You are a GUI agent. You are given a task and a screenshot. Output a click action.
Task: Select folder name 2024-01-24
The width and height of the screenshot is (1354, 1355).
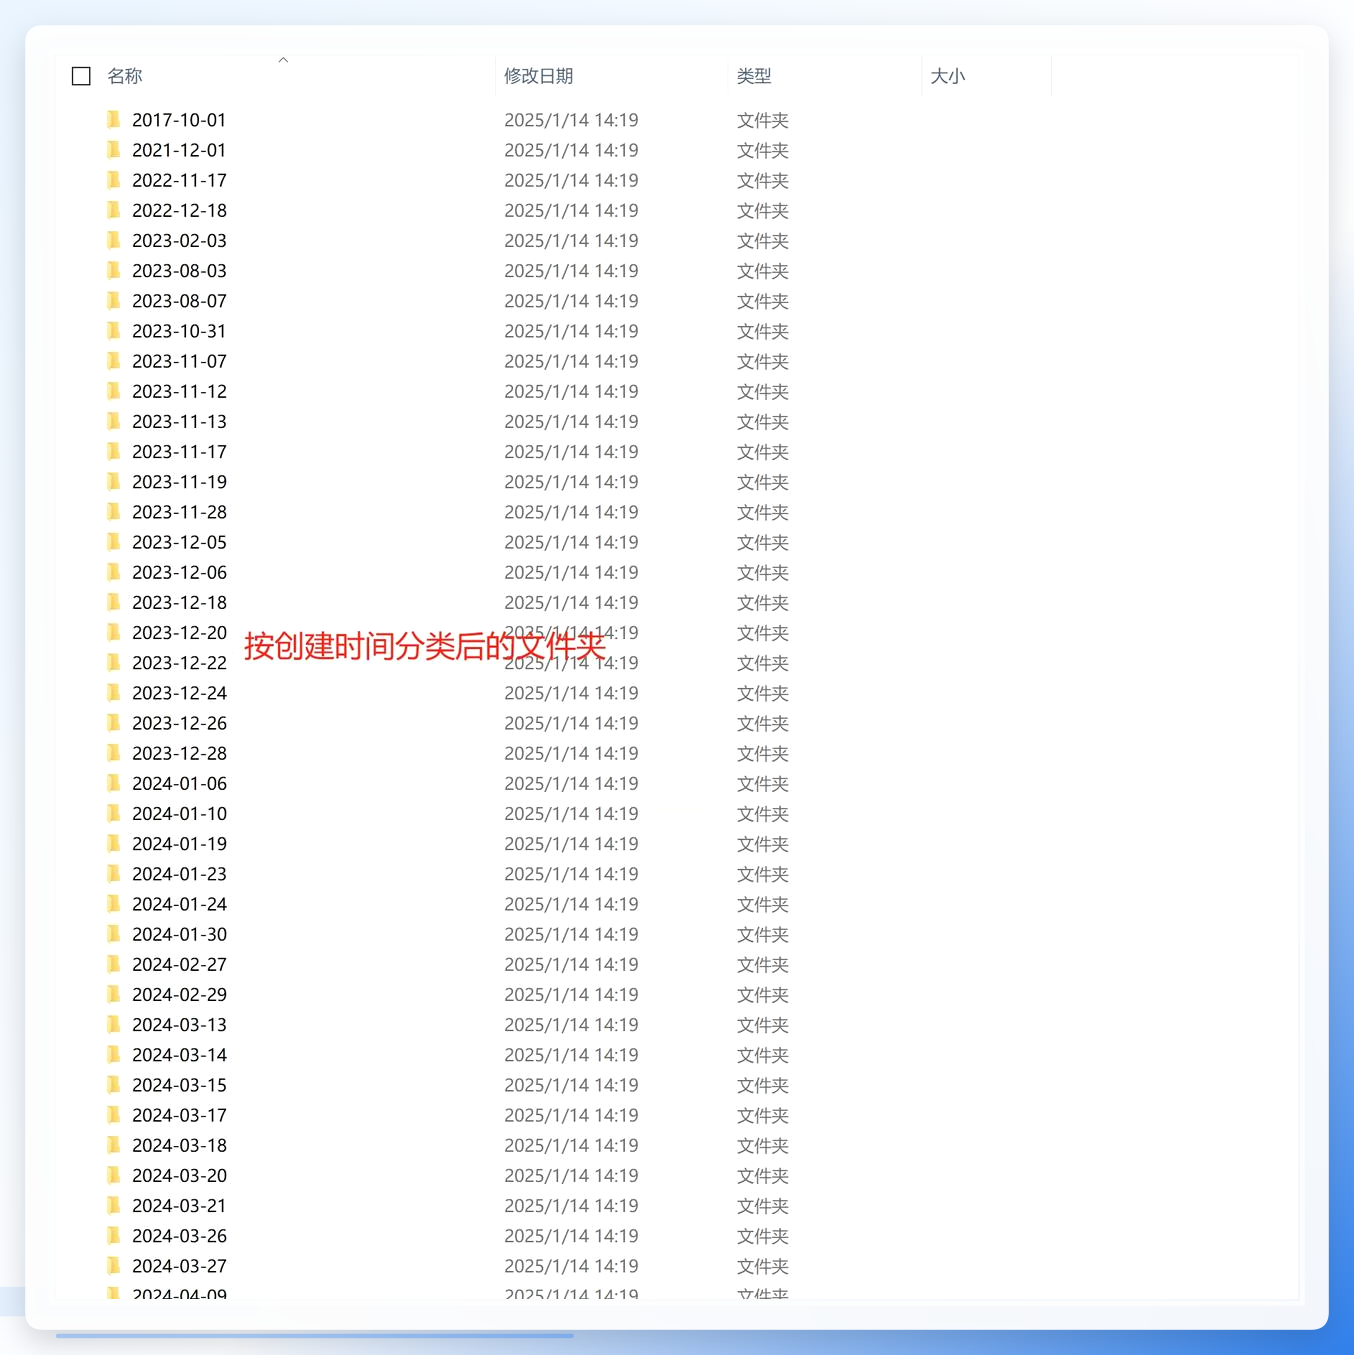pyautogui.click(x=179, y=904)
